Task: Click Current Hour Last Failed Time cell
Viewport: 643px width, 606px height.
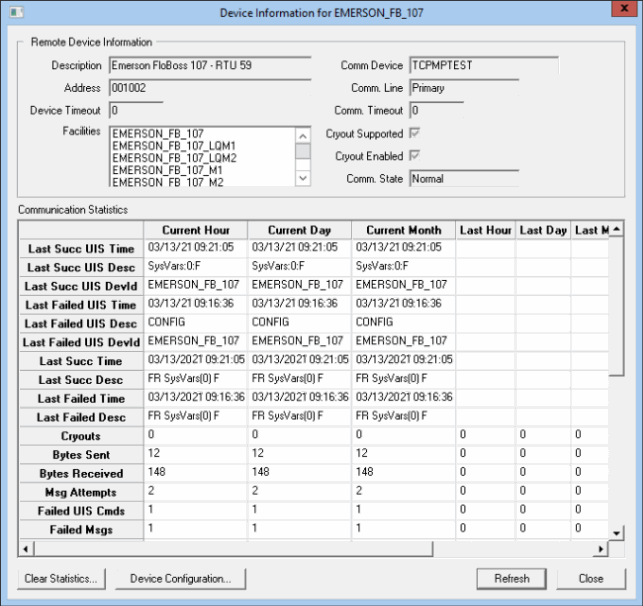Action: pos(196,397)
